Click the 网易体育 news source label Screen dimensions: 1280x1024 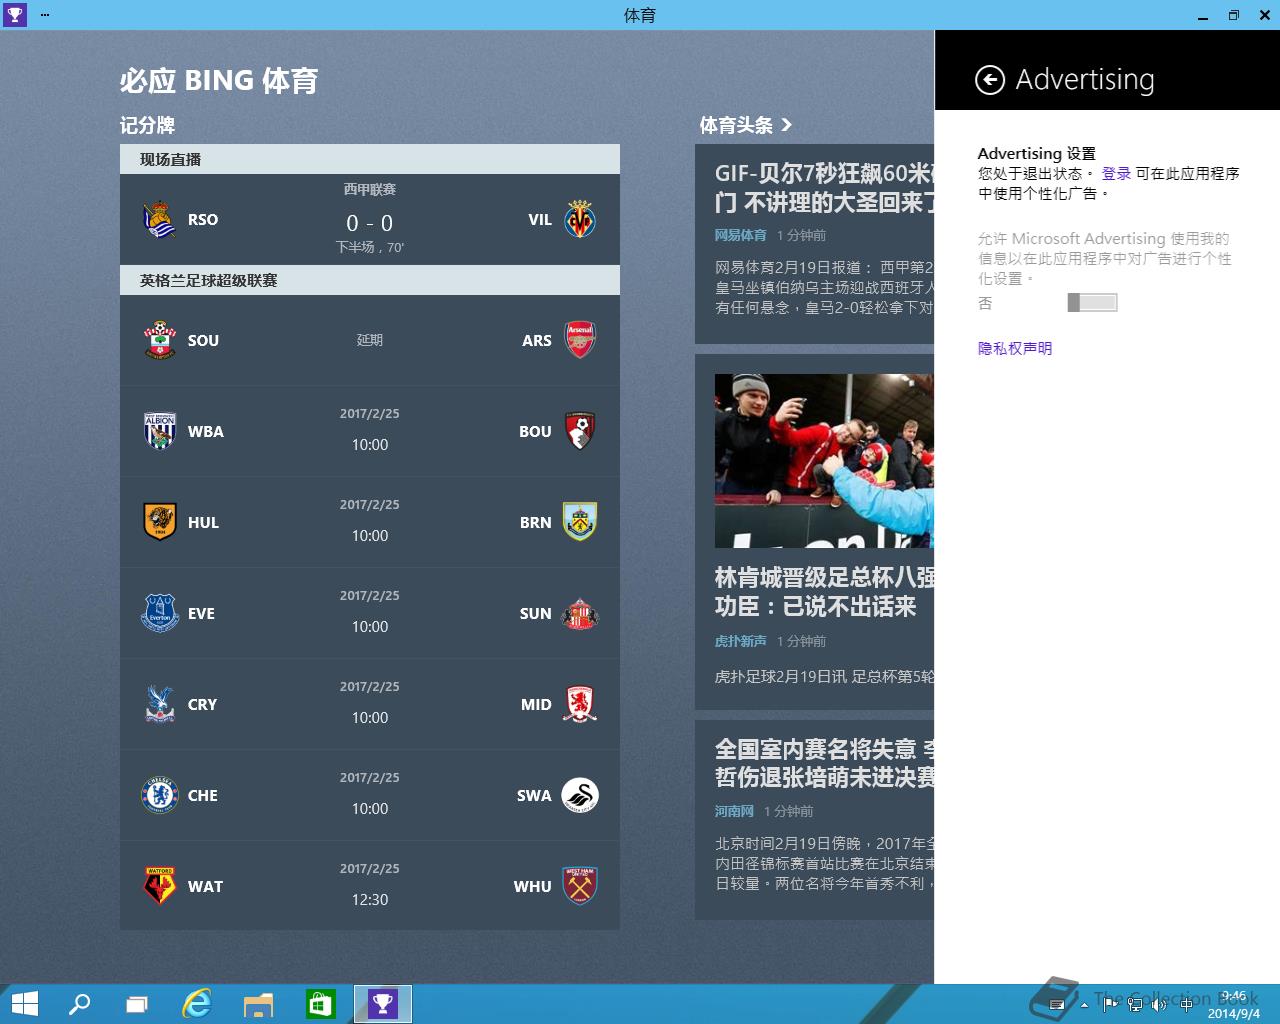pyautogui.click(x=740, y=235)
